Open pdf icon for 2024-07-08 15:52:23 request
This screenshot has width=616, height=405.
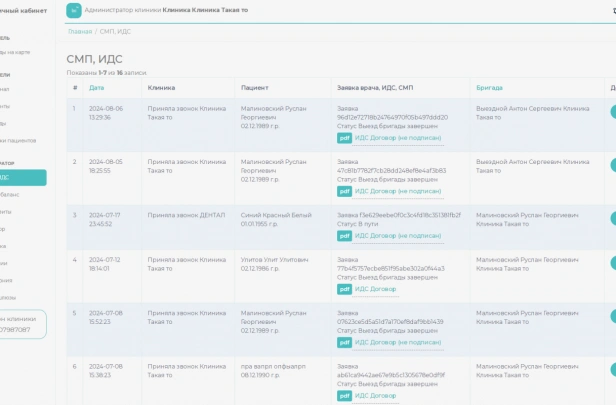click(344, 343)
